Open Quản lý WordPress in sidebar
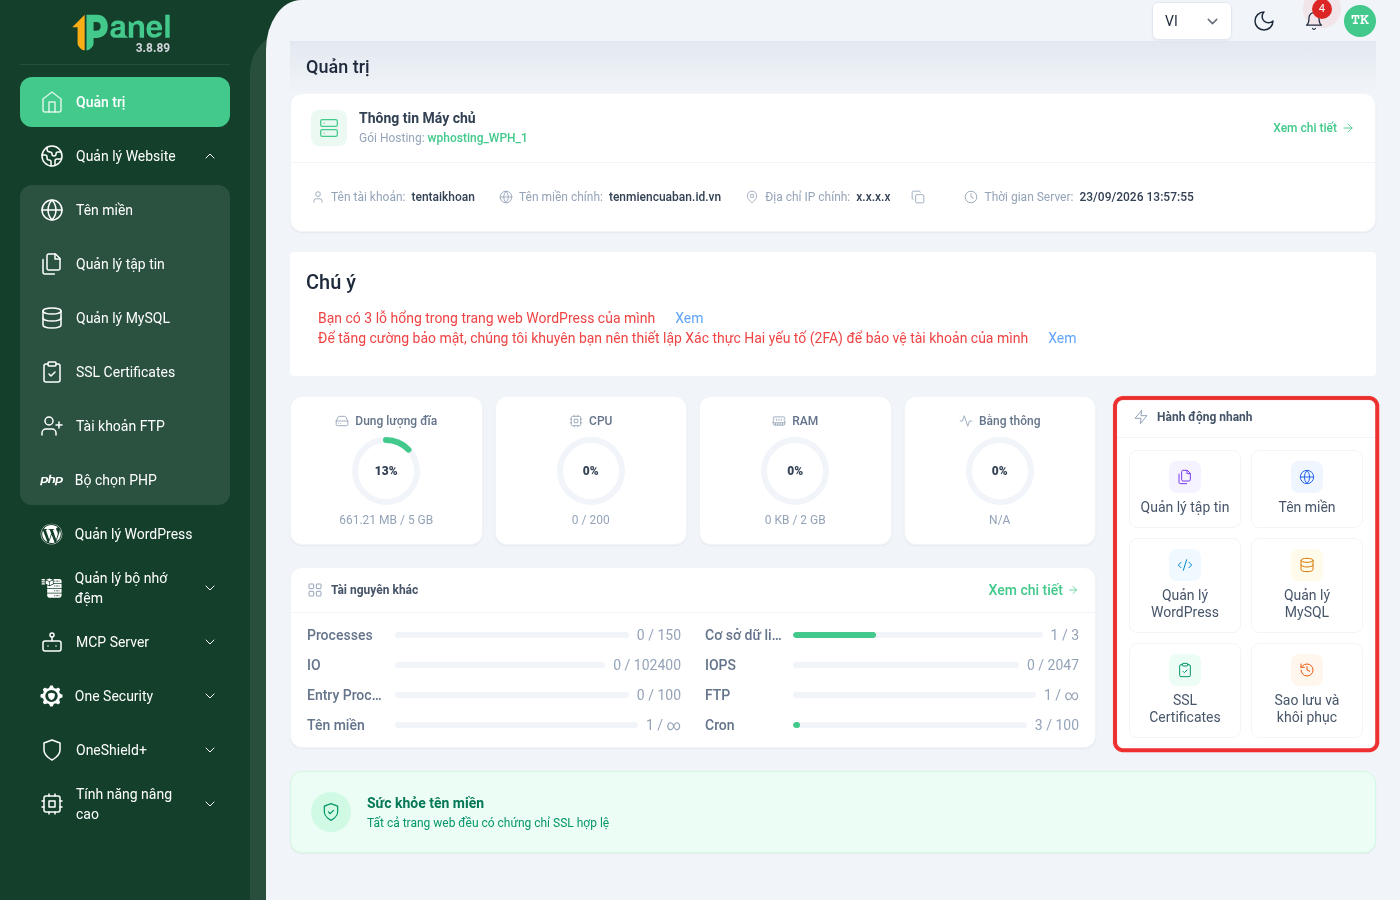Screen dimensions: 1400x900 pos(125,534)
